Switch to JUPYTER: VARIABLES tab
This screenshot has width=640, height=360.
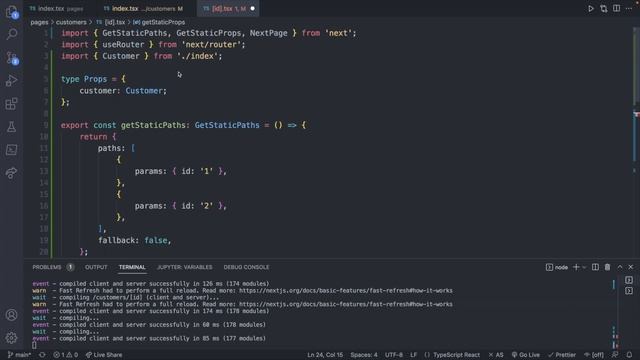pyautogui.click(x=184, y=267)
